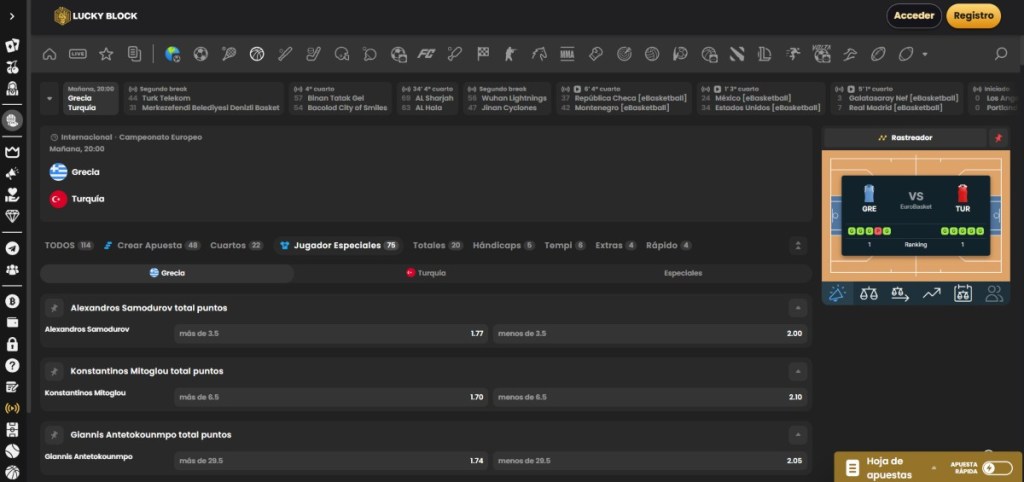This screenshot has height=482, width=1024.
Task: Pin the Konstantinos Mitoglou total puntos market
Action: coord(54,371)
